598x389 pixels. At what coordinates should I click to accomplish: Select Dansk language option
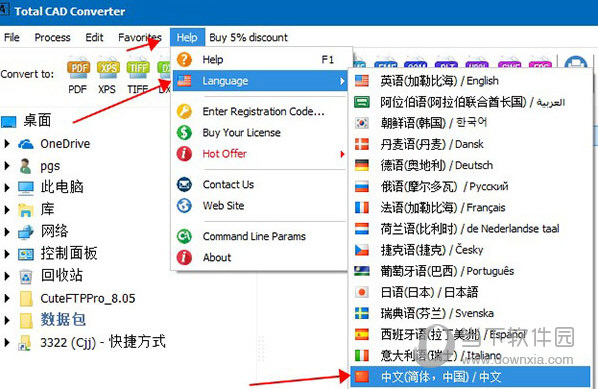tap(471, 144)
